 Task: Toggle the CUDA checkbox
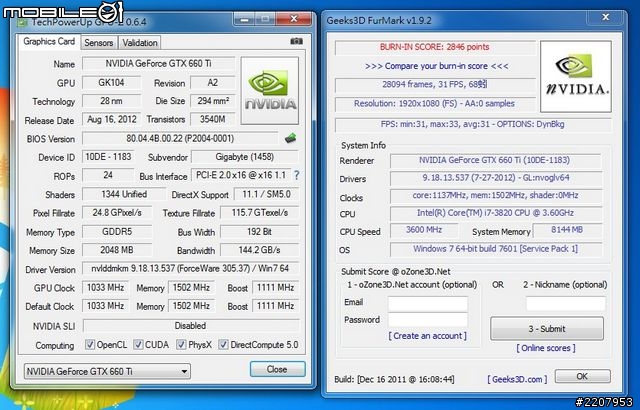pos(138,345)
